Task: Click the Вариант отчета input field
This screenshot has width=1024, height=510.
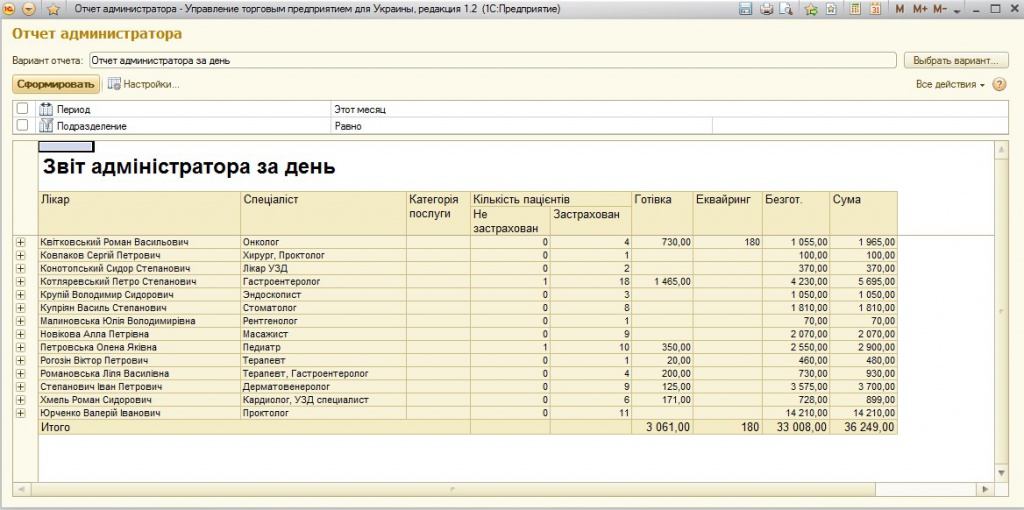Action: [492, 60]
